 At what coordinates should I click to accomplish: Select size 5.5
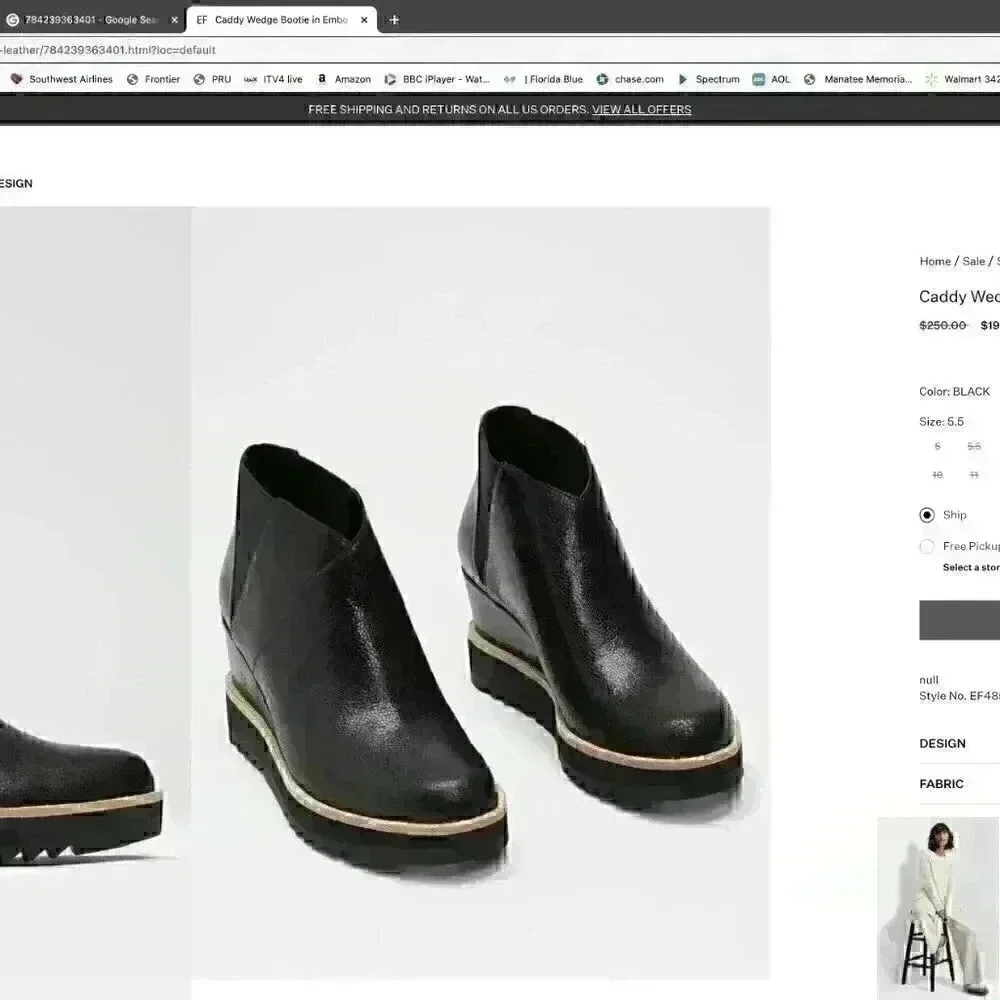click(x=973, y=446)
